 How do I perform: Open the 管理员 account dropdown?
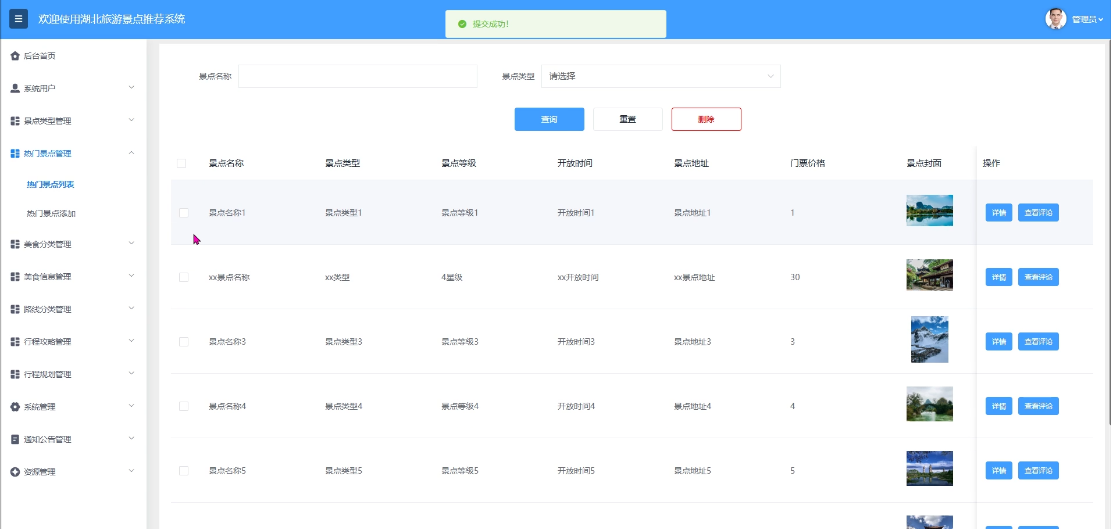[x=1088, y=20]
